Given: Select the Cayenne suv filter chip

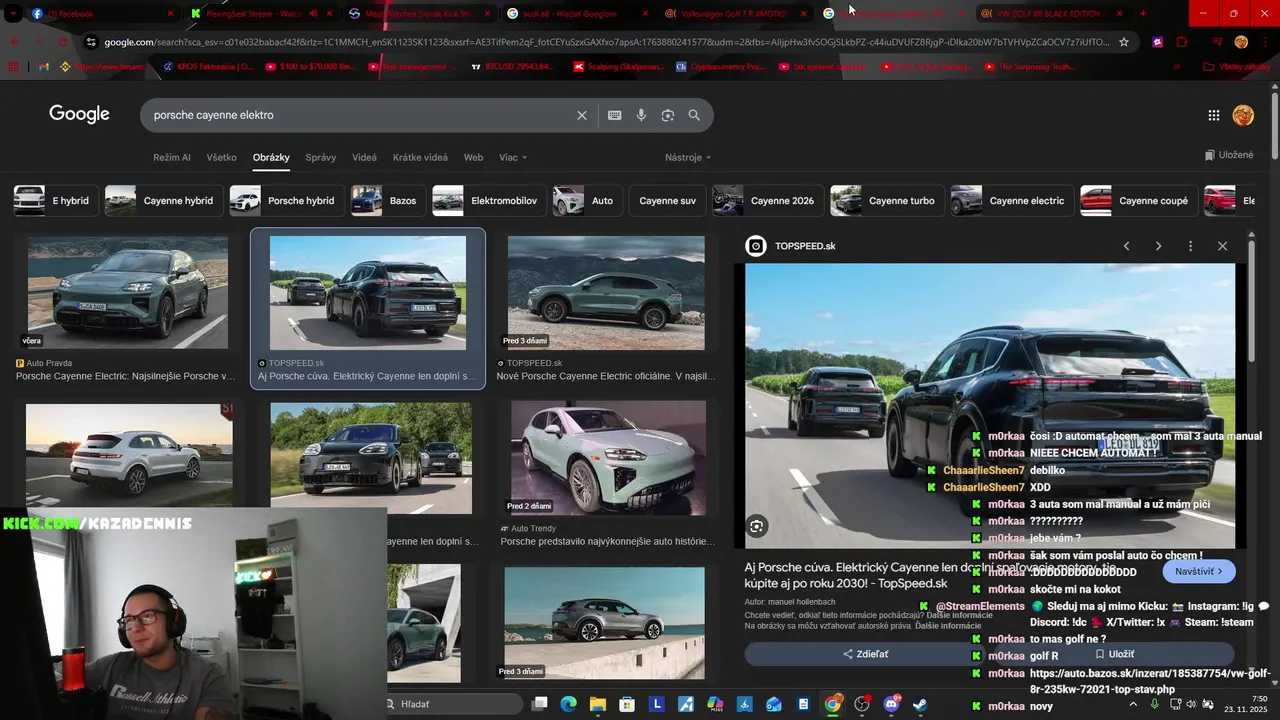Looking at the screenshot, I should pyautogui.click(x=667, y=200).
